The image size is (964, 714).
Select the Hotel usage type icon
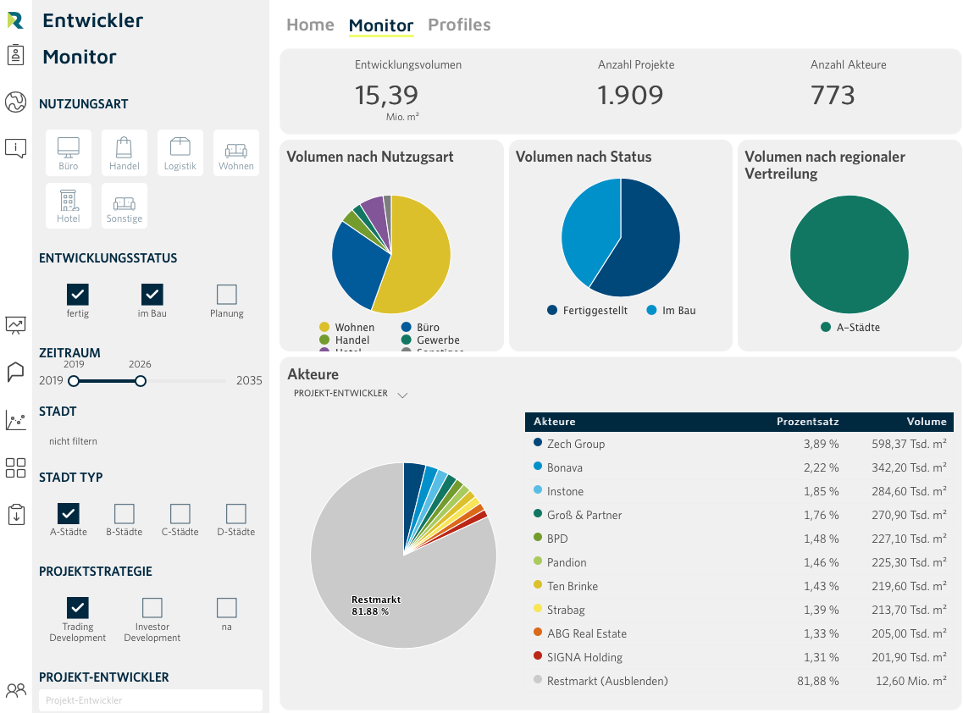click(68, 205)
